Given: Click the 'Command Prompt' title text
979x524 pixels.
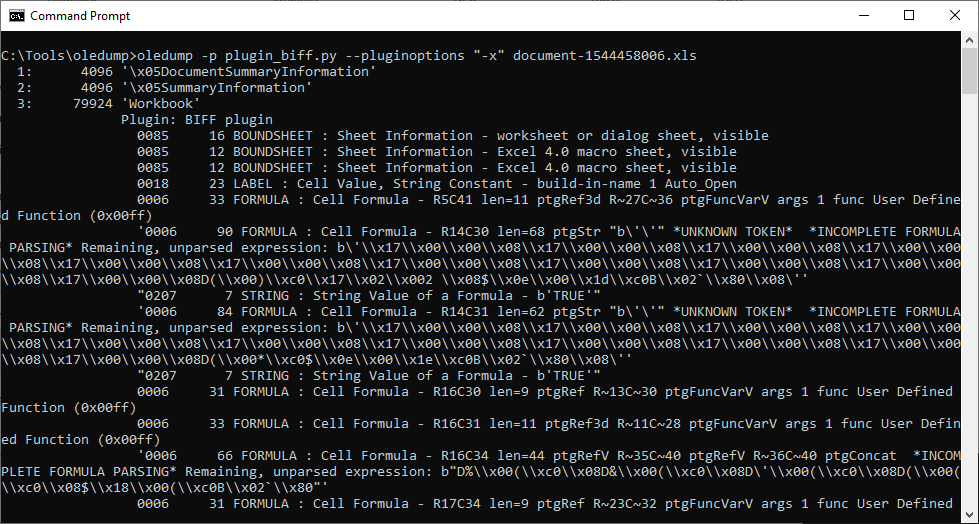Looking at the screenshot, I should coord(80,16).
